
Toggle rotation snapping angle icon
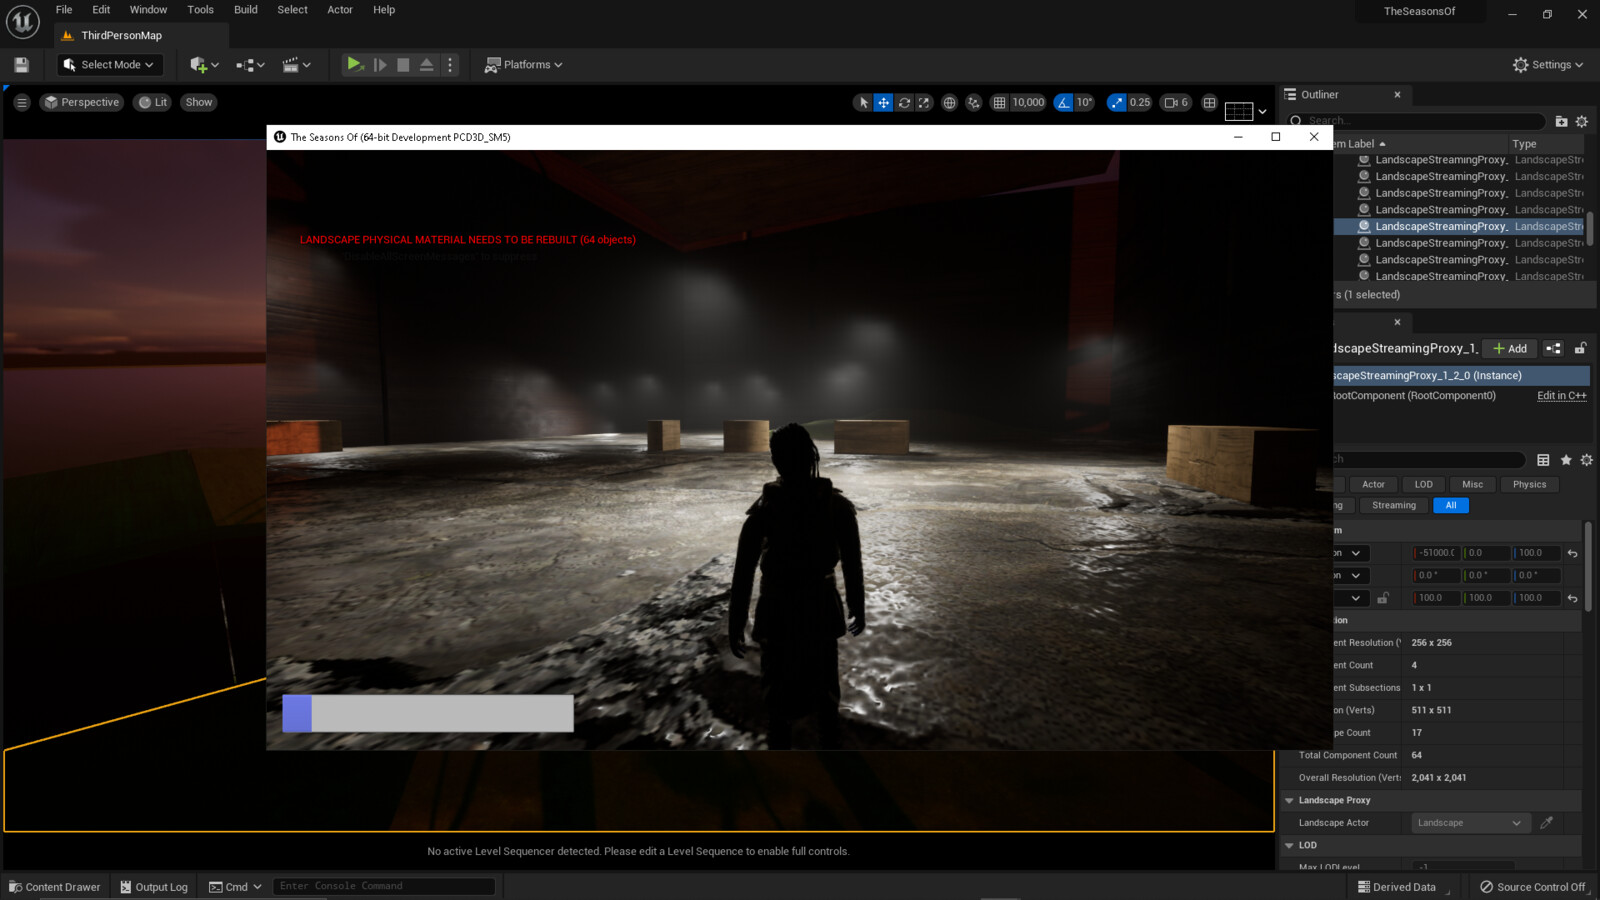tap(1064, 102)
